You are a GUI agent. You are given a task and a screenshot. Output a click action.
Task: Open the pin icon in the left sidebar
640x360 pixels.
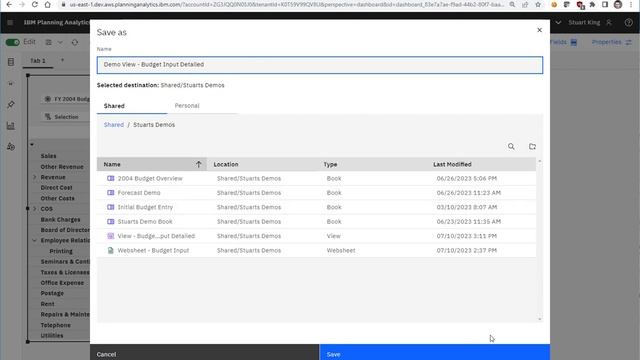click(11, 104)
